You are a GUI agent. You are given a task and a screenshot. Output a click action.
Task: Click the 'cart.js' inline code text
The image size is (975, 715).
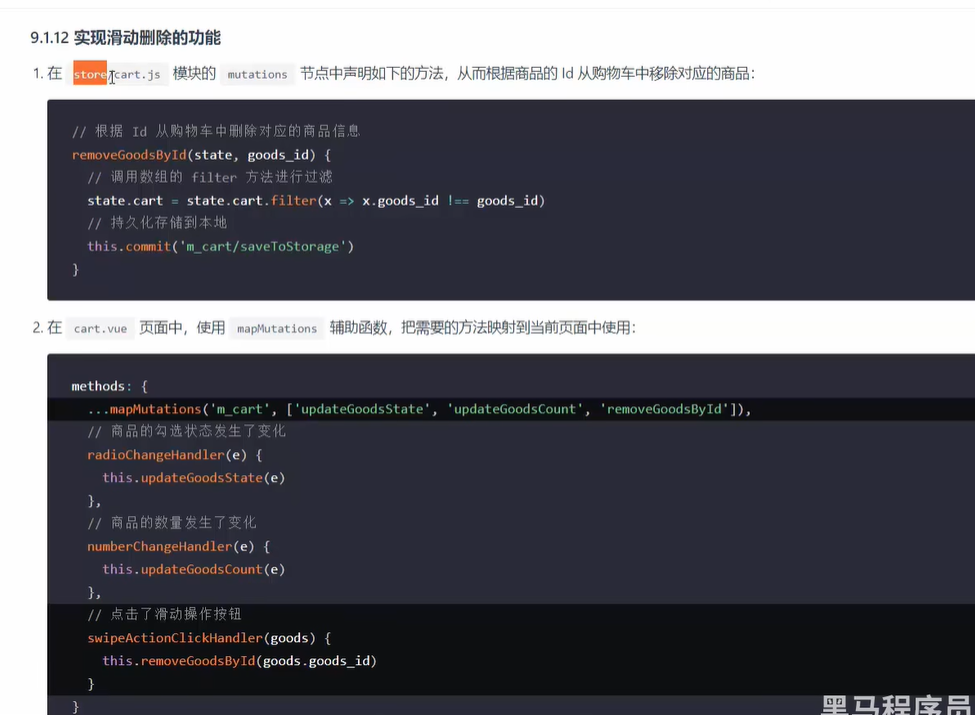[x=137, y=75]
